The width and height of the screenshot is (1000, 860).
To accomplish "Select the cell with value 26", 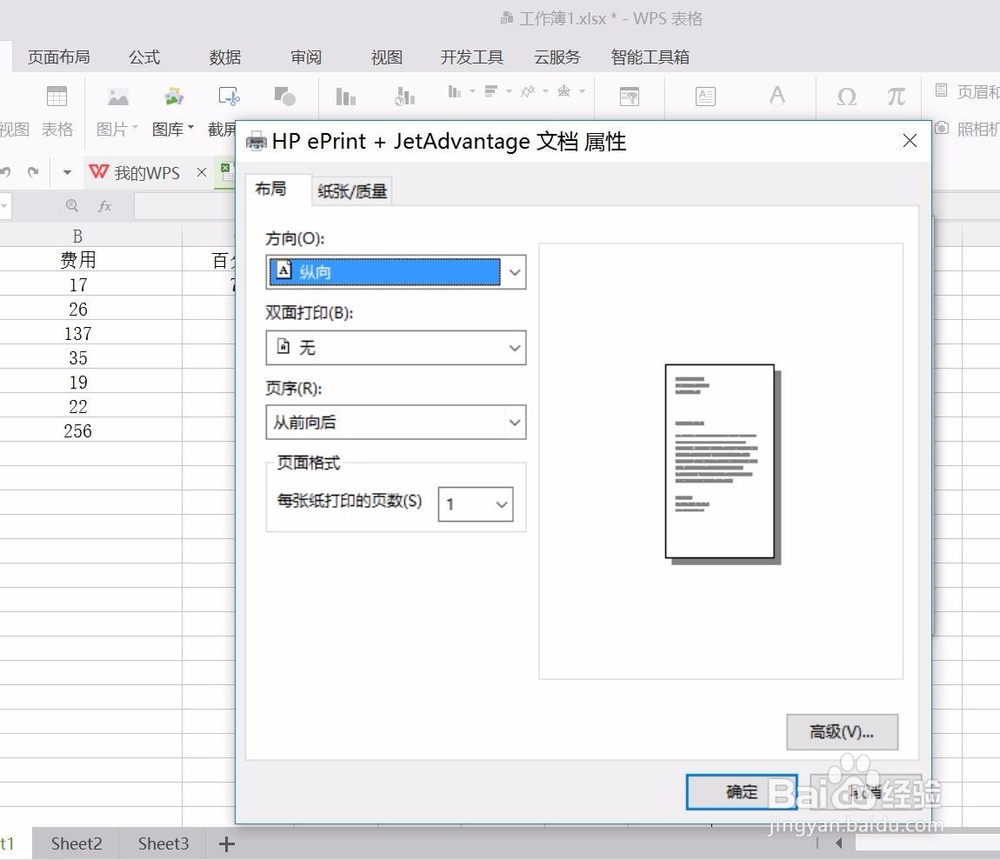I will point(78,309).
